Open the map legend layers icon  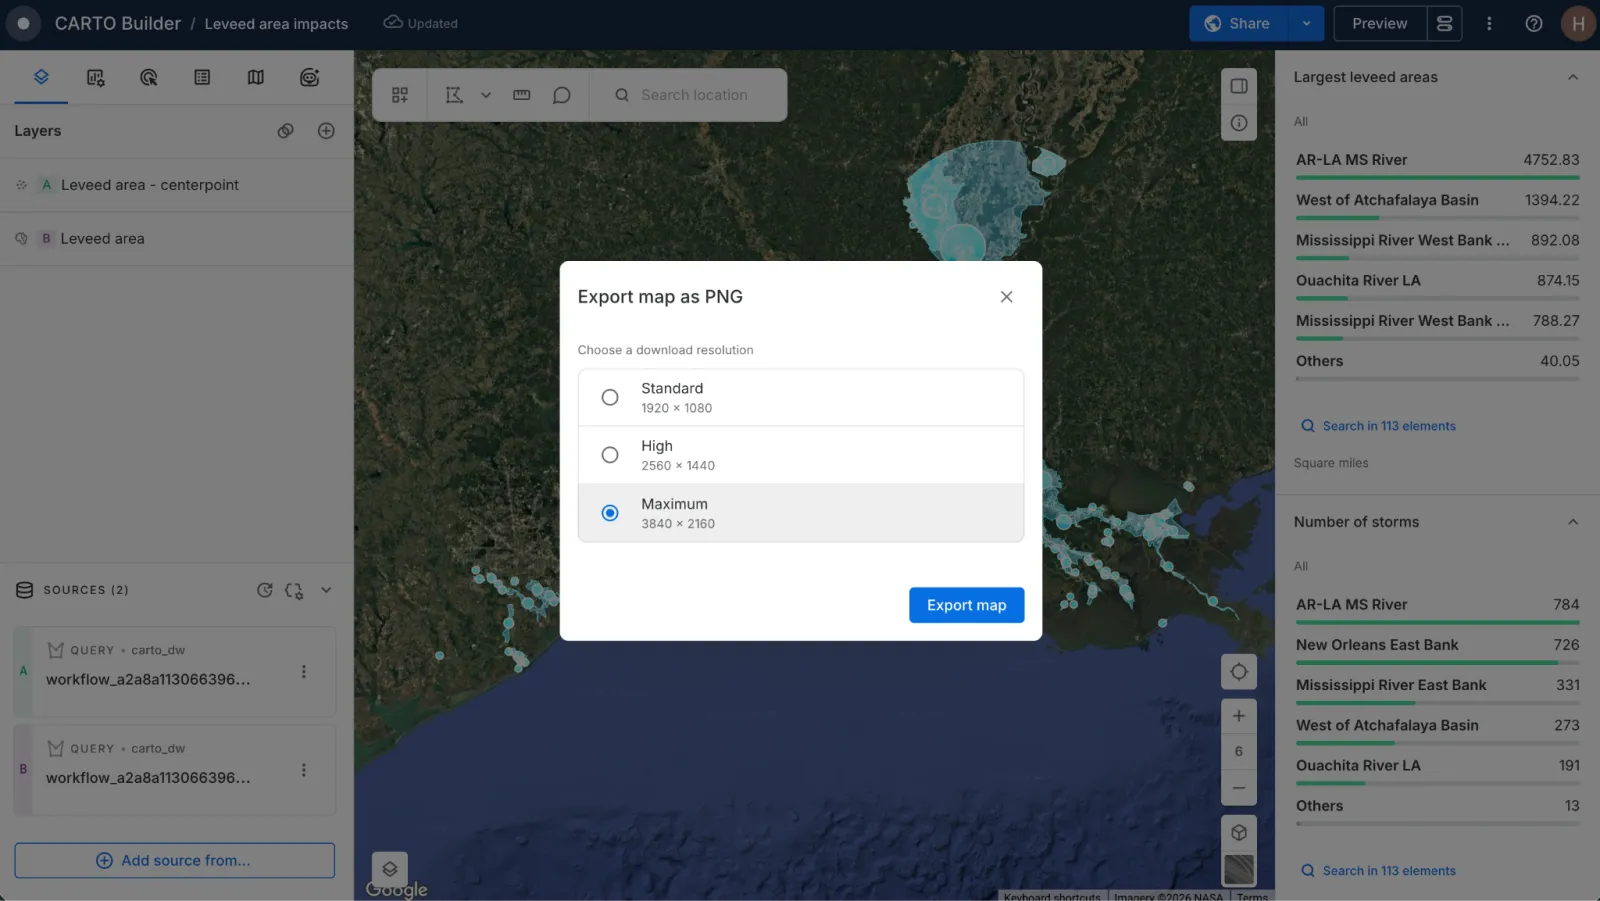tap(390, 869)
